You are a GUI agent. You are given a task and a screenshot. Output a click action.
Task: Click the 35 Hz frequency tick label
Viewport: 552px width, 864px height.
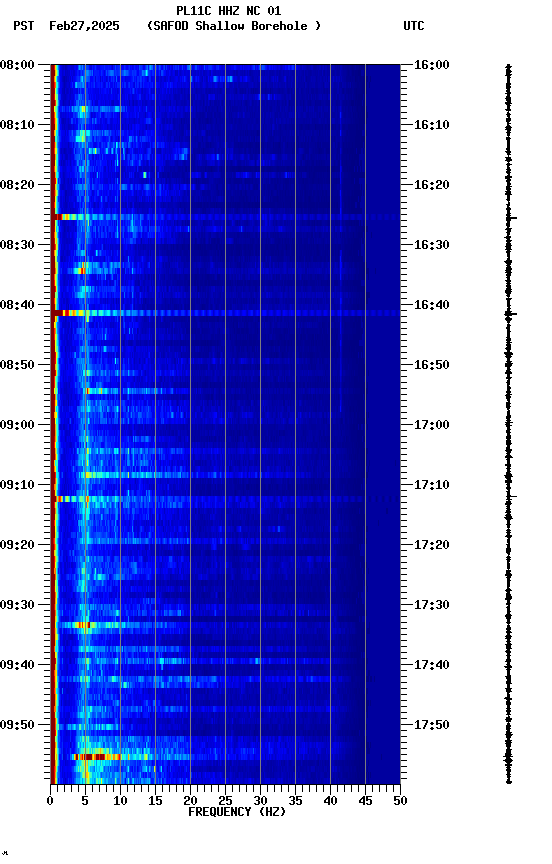295,801
